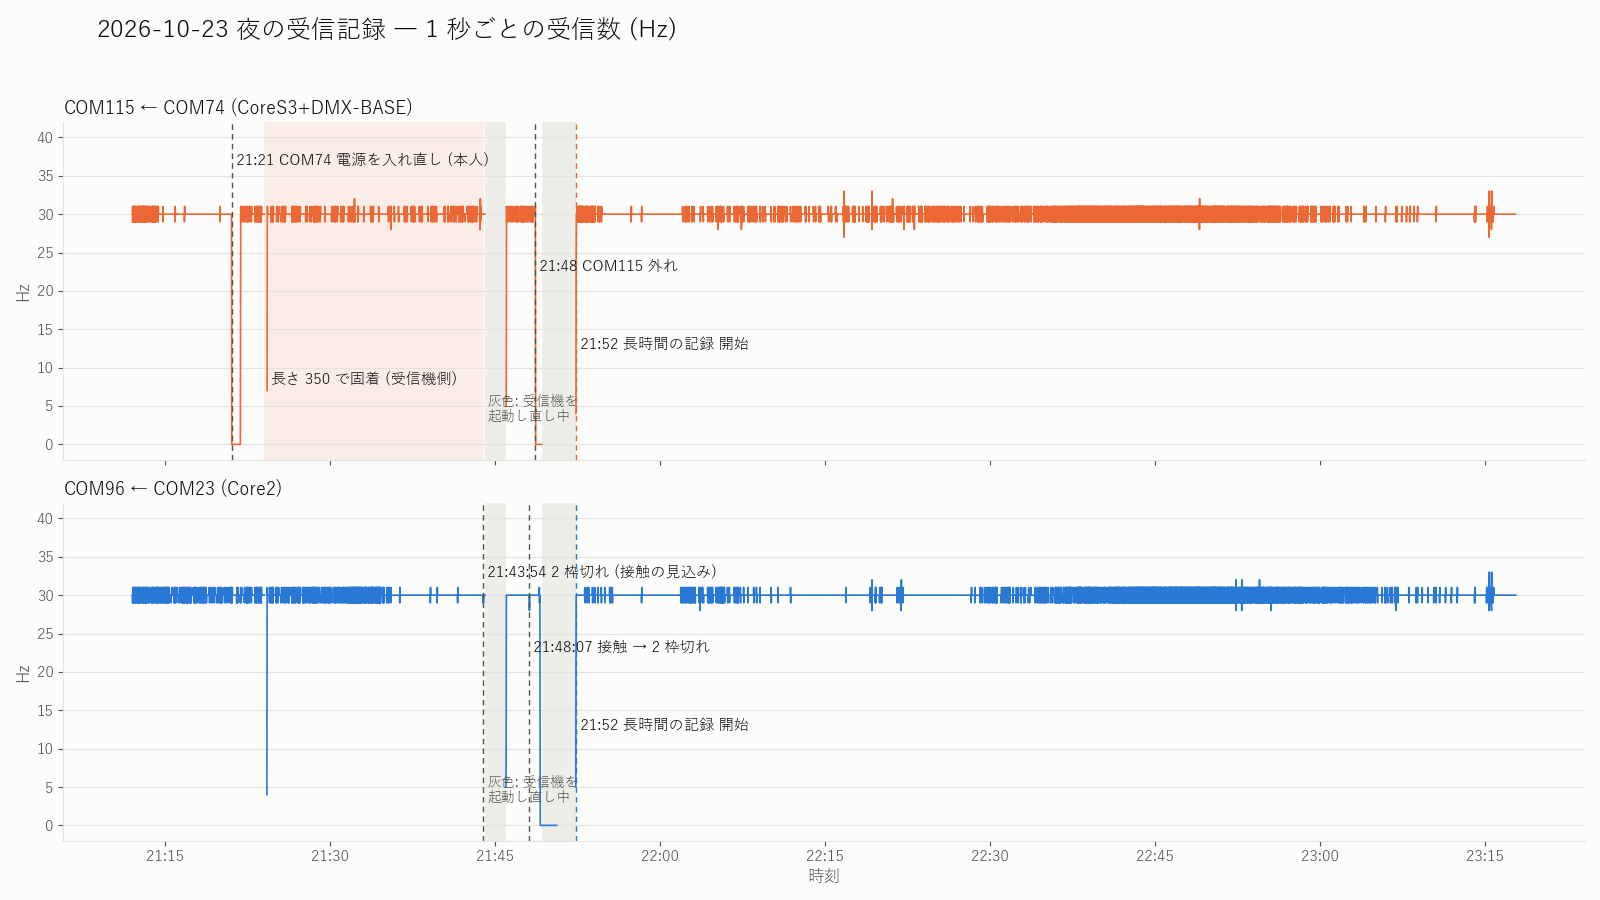Select the subplot title "COM115 ← COM74 (CoreS3+DMX-BASE)"
This screenshot has width=1600, height=900.
coord(238,107)
